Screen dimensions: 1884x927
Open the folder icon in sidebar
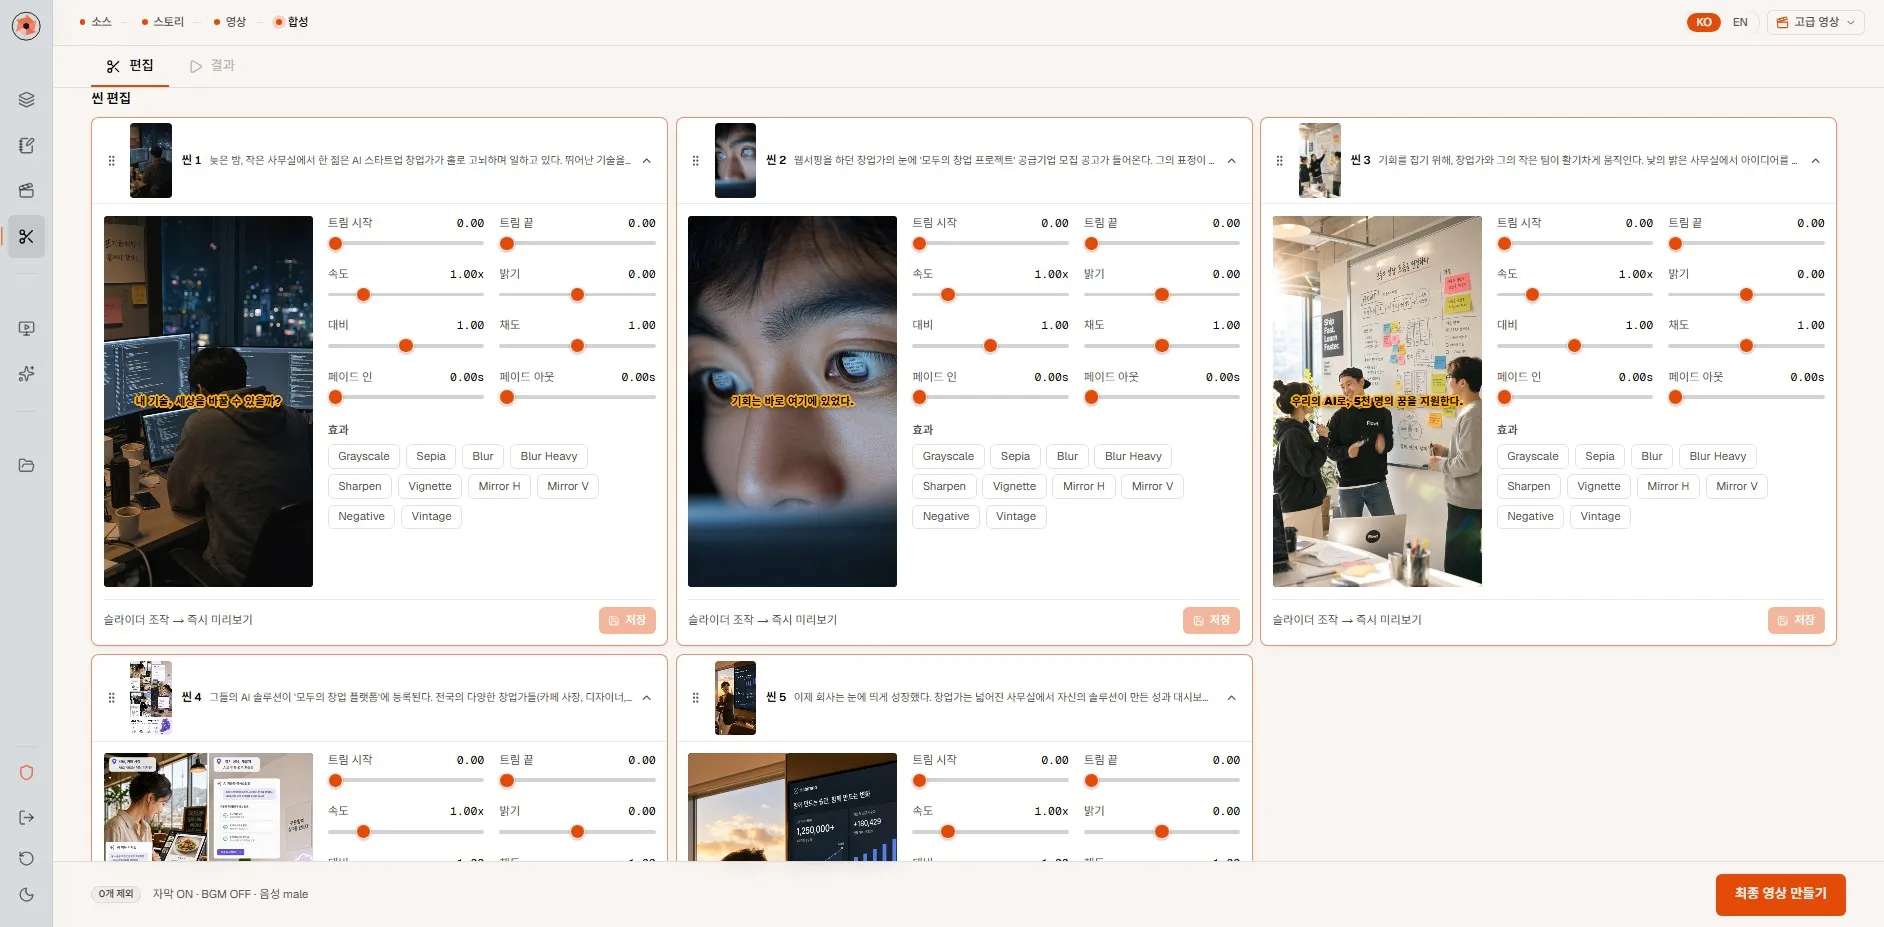(26, 465)
